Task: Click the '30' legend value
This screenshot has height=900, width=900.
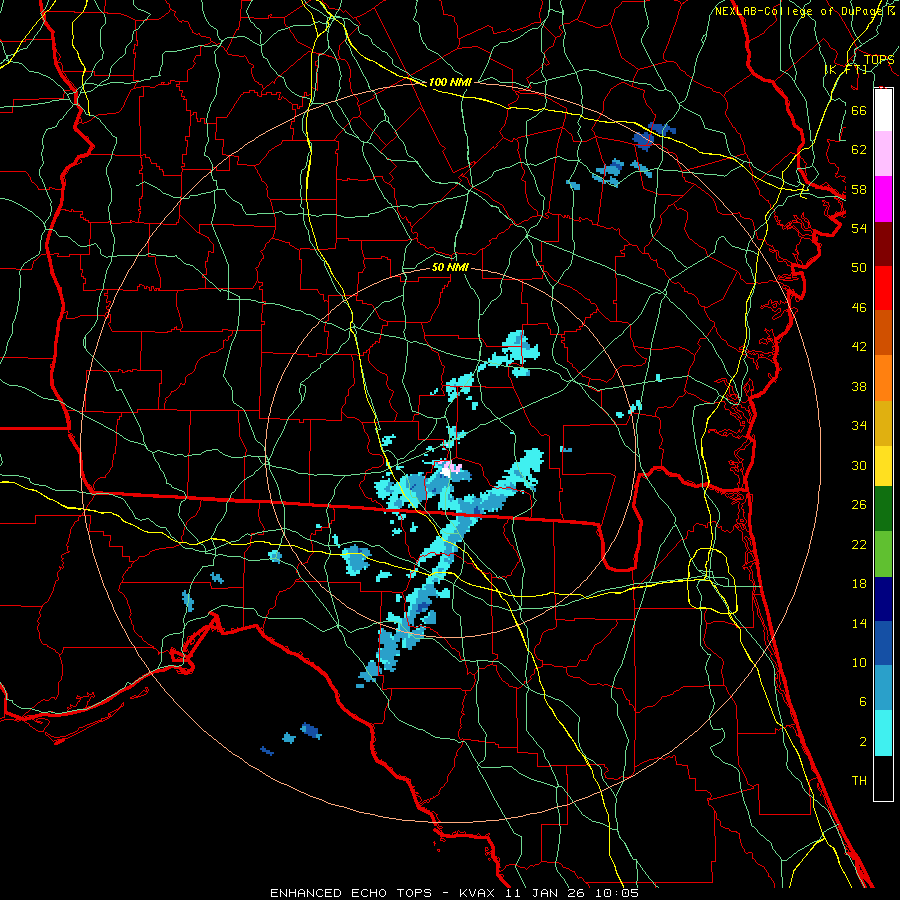Action: click(x=859, y=465)
